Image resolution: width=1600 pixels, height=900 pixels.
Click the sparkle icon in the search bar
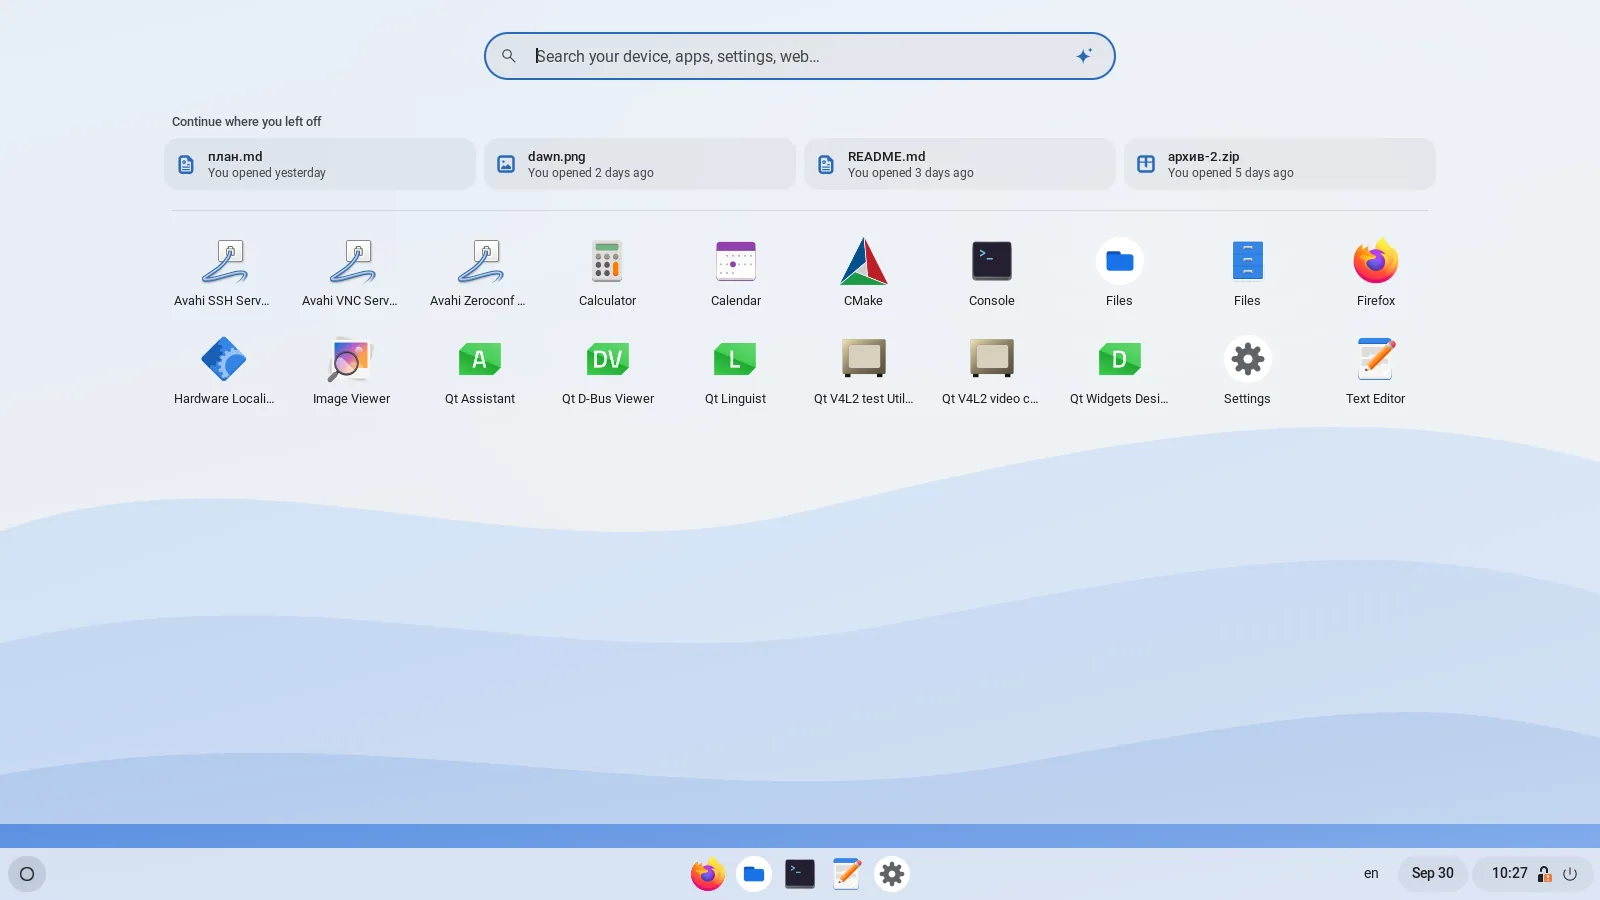tap(1084, 56)
